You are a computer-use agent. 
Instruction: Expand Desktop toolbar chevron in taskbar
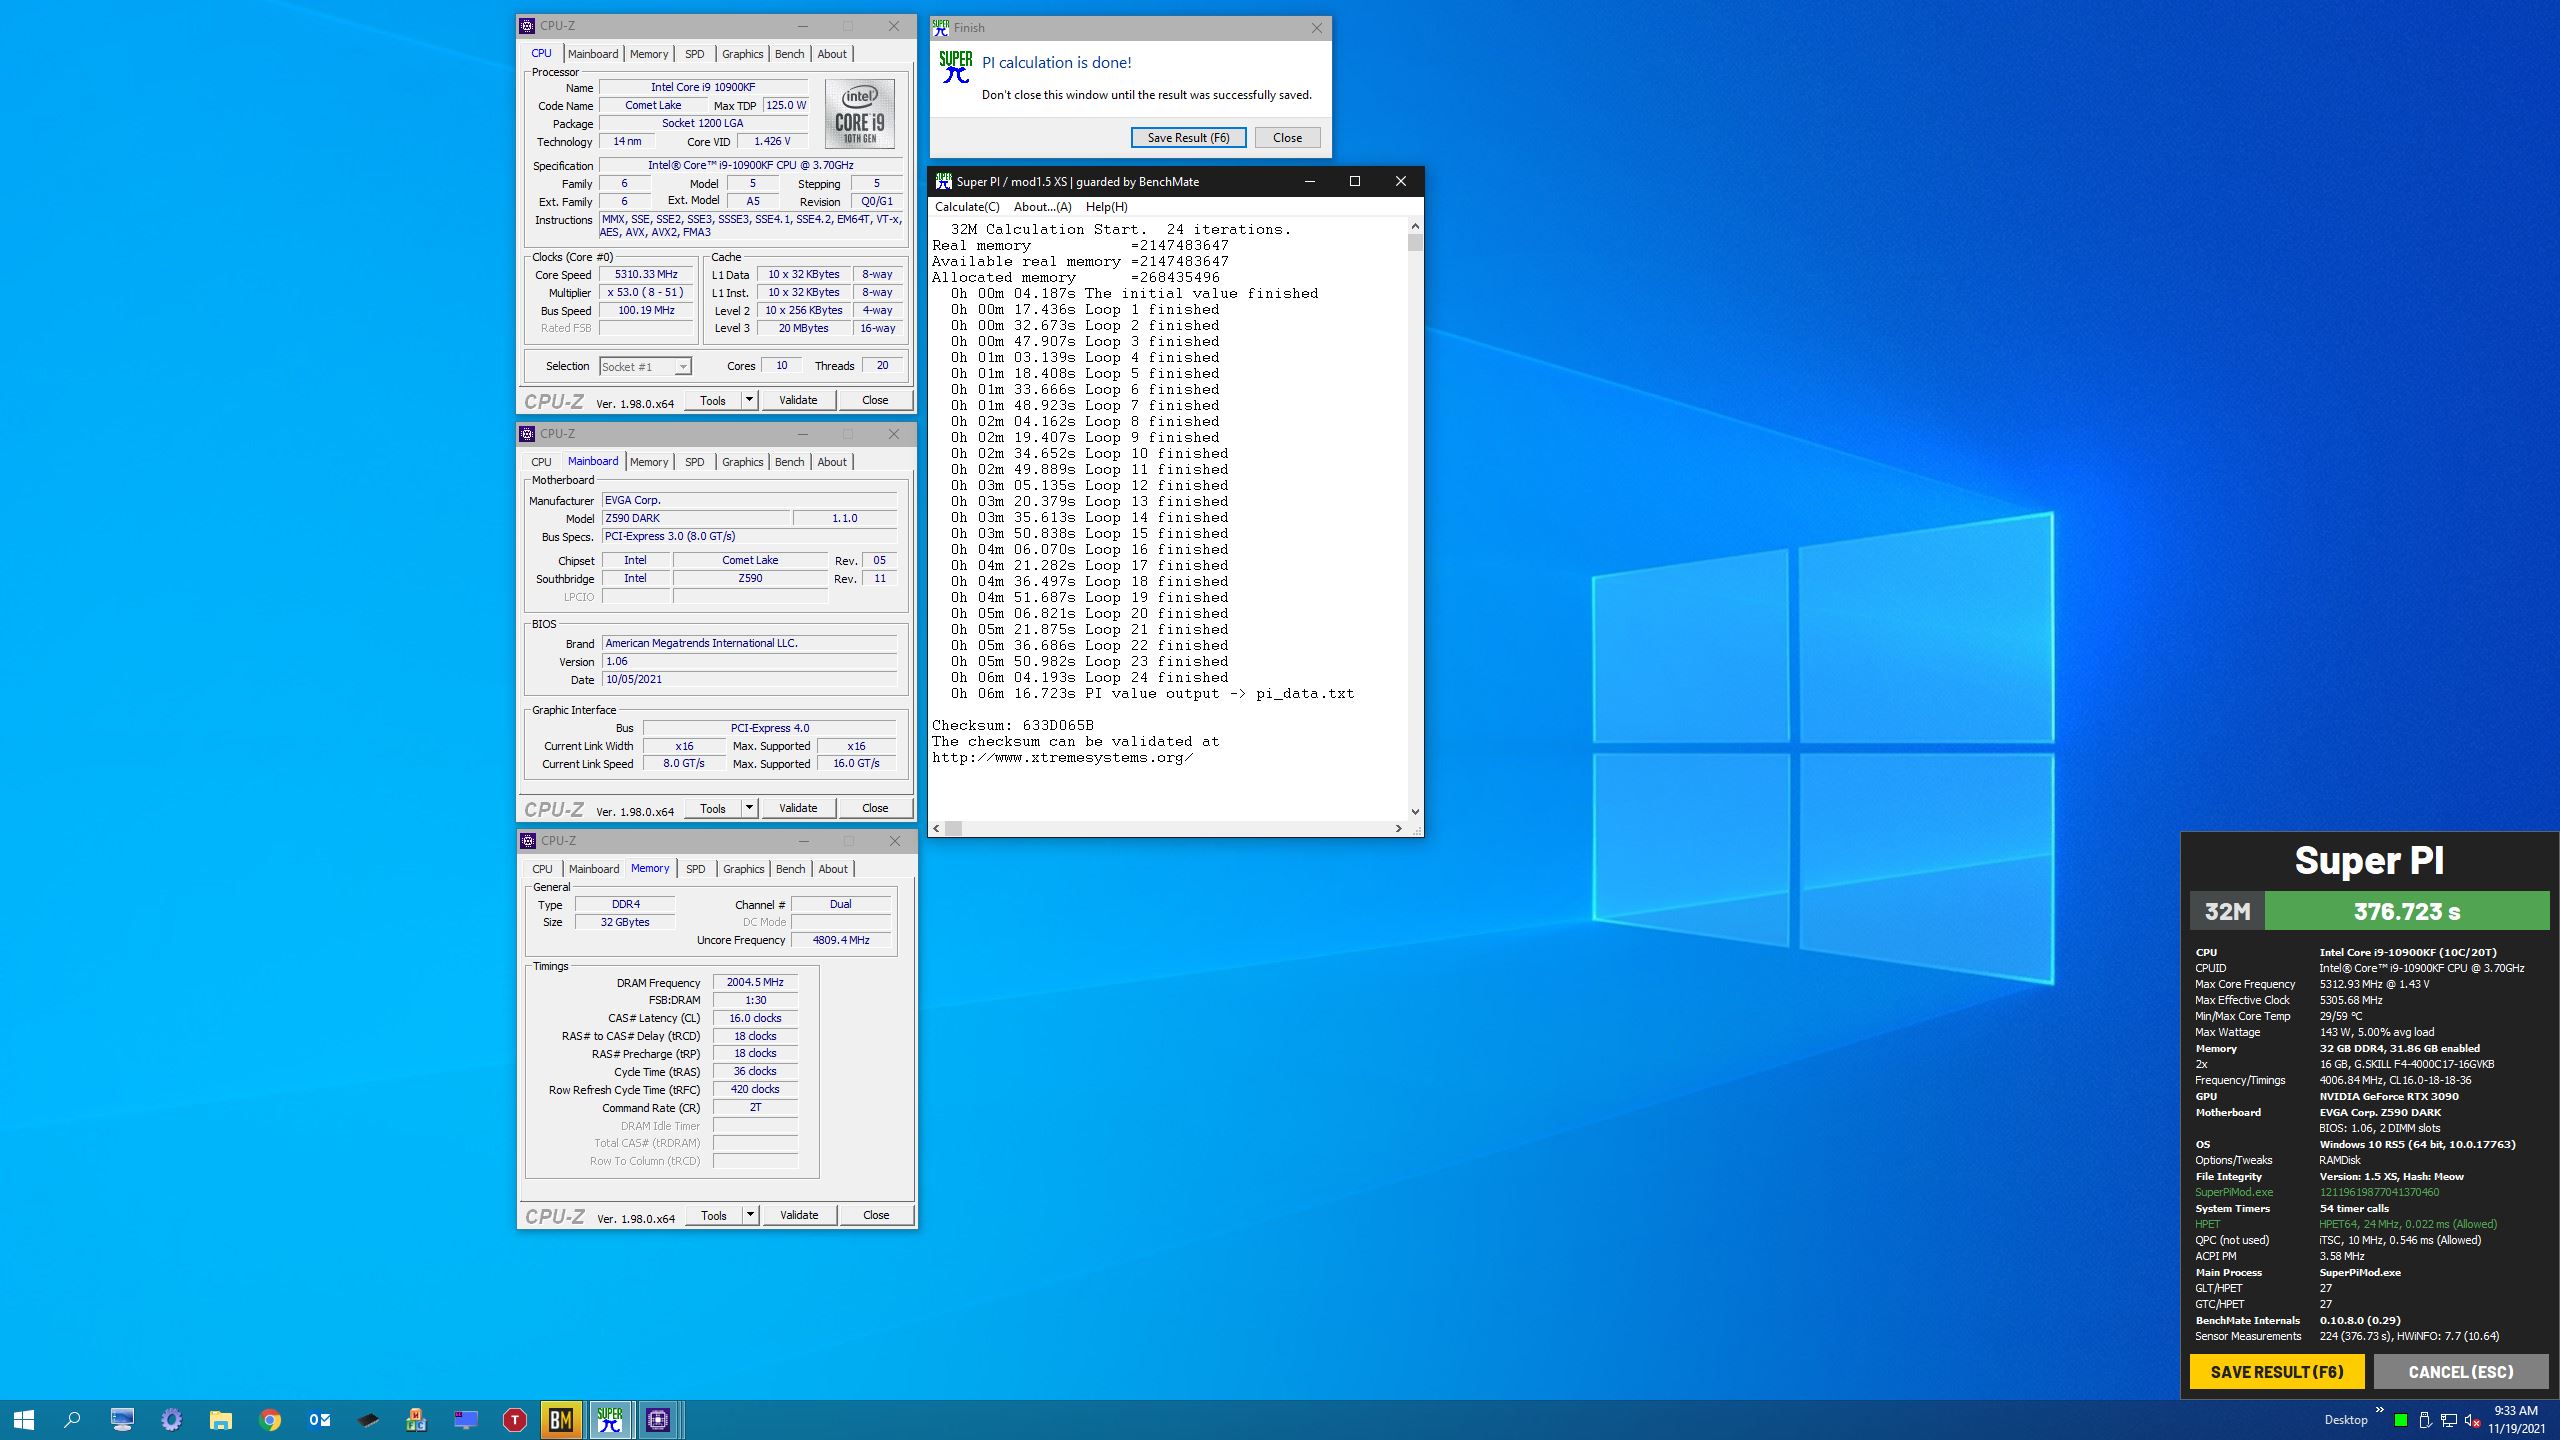(x=2380, y=1411)
